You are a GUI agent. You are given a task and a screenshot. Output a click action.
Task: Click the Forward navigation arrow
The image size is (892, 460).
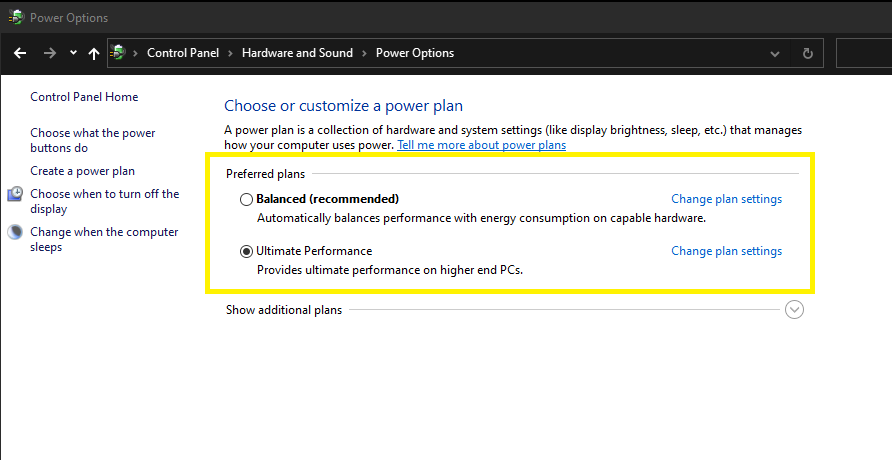click(50, 53)
